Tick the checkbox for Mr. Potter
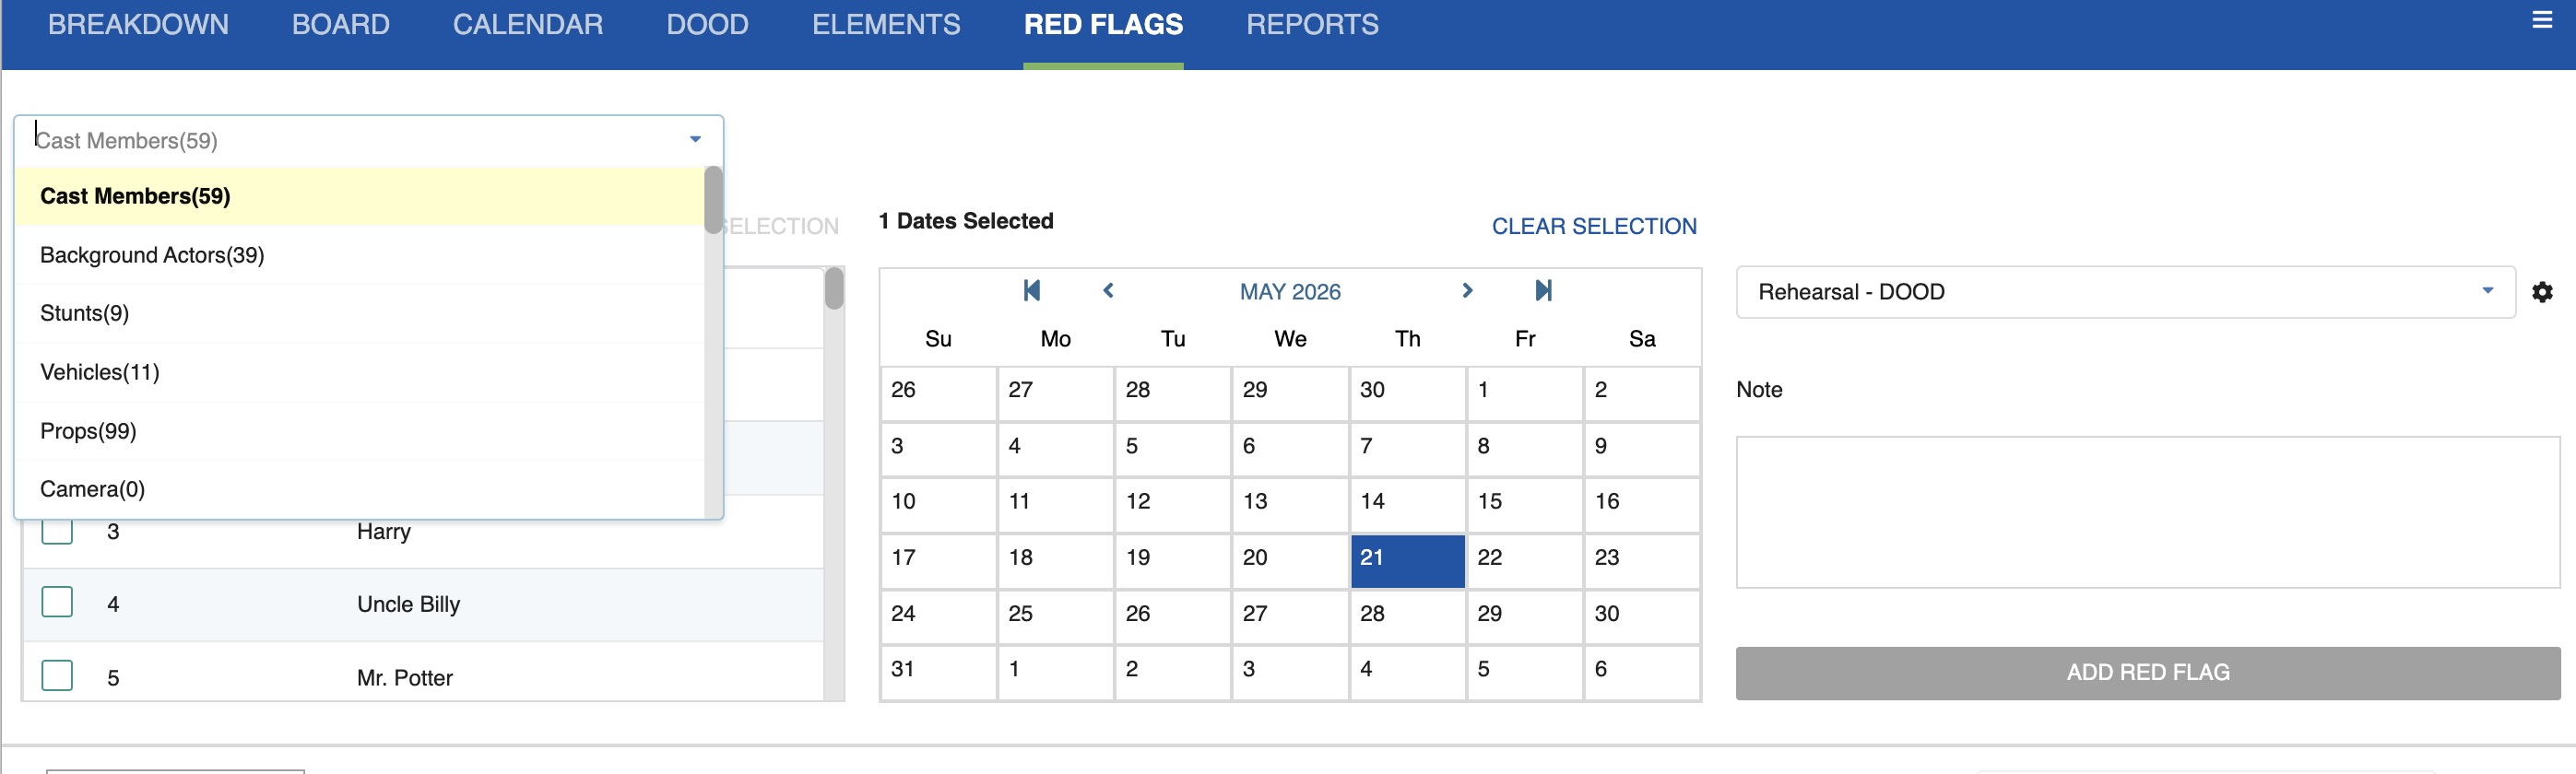The width and height of the screenshot is (2576, 774). [57, 676]
